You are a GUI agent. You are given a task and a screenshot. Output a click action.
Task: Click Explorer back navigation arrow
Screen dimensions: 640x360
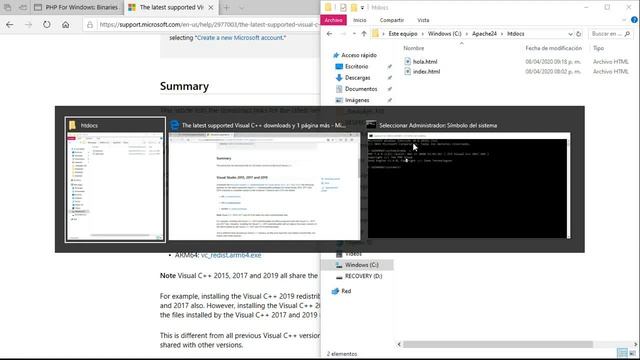[x=329, y=34]
